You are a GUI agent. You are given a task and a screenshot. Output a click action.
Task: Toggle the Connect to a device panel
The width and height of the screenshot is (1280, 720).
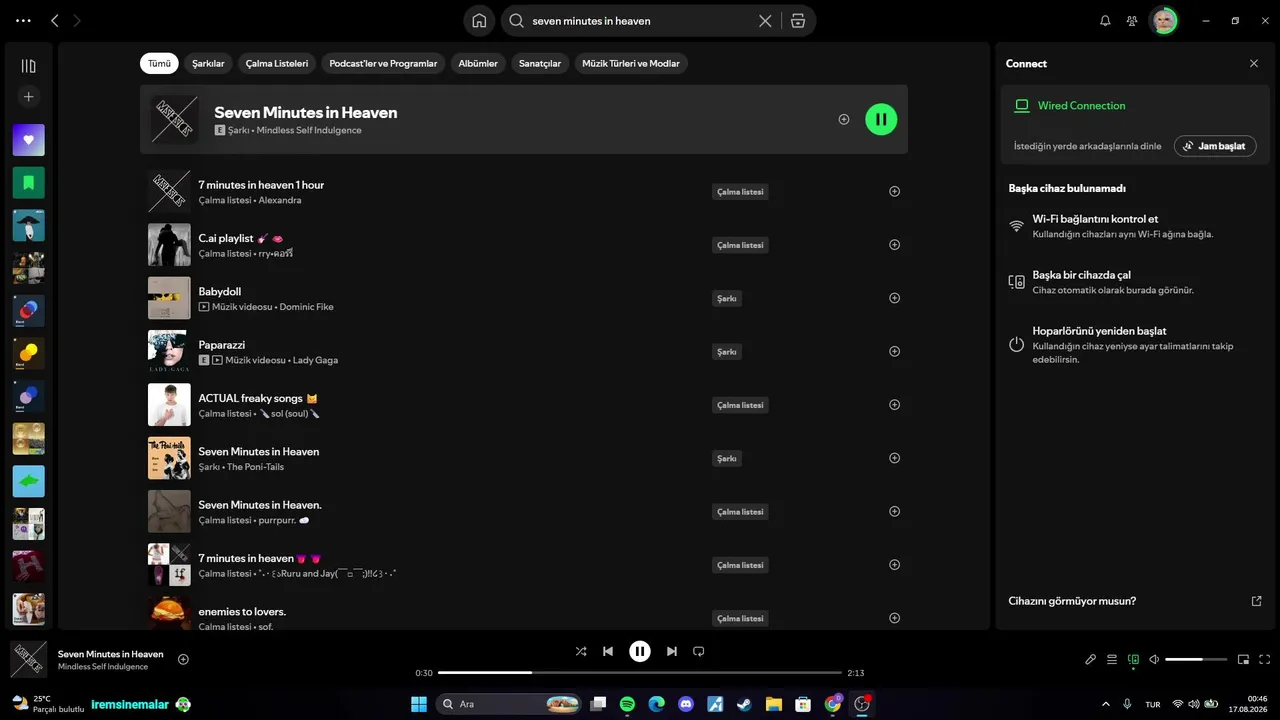[x=1133, y=660]
